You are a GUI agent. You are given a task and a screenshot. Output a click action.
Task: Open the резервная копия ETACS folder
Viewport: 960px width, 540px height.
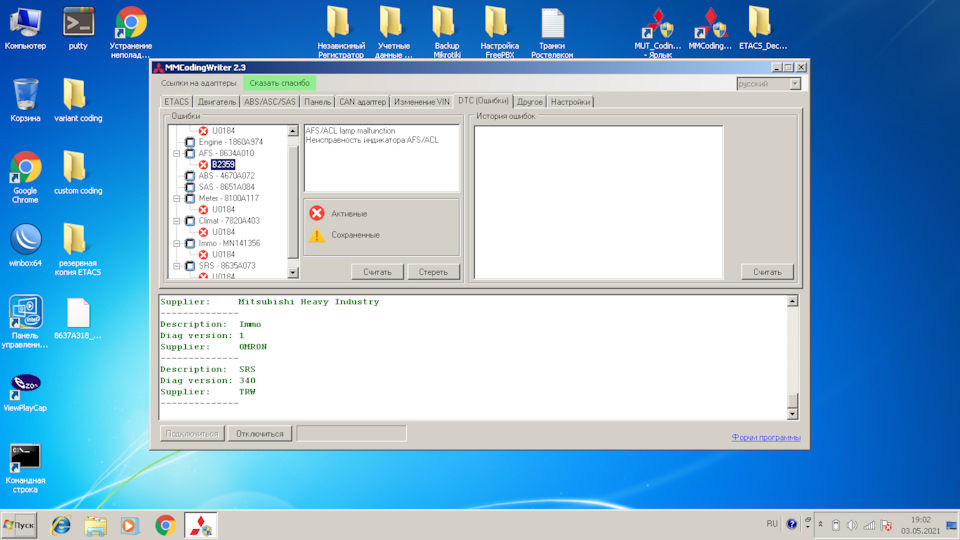coord(78,249)
